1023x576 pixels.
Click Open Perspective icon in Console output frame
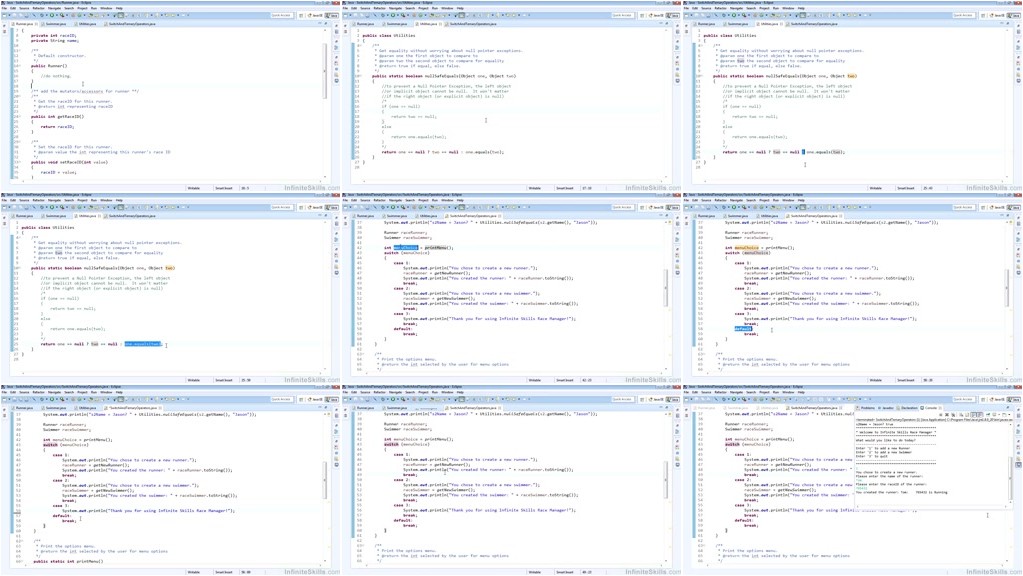[x=983, y=399]
